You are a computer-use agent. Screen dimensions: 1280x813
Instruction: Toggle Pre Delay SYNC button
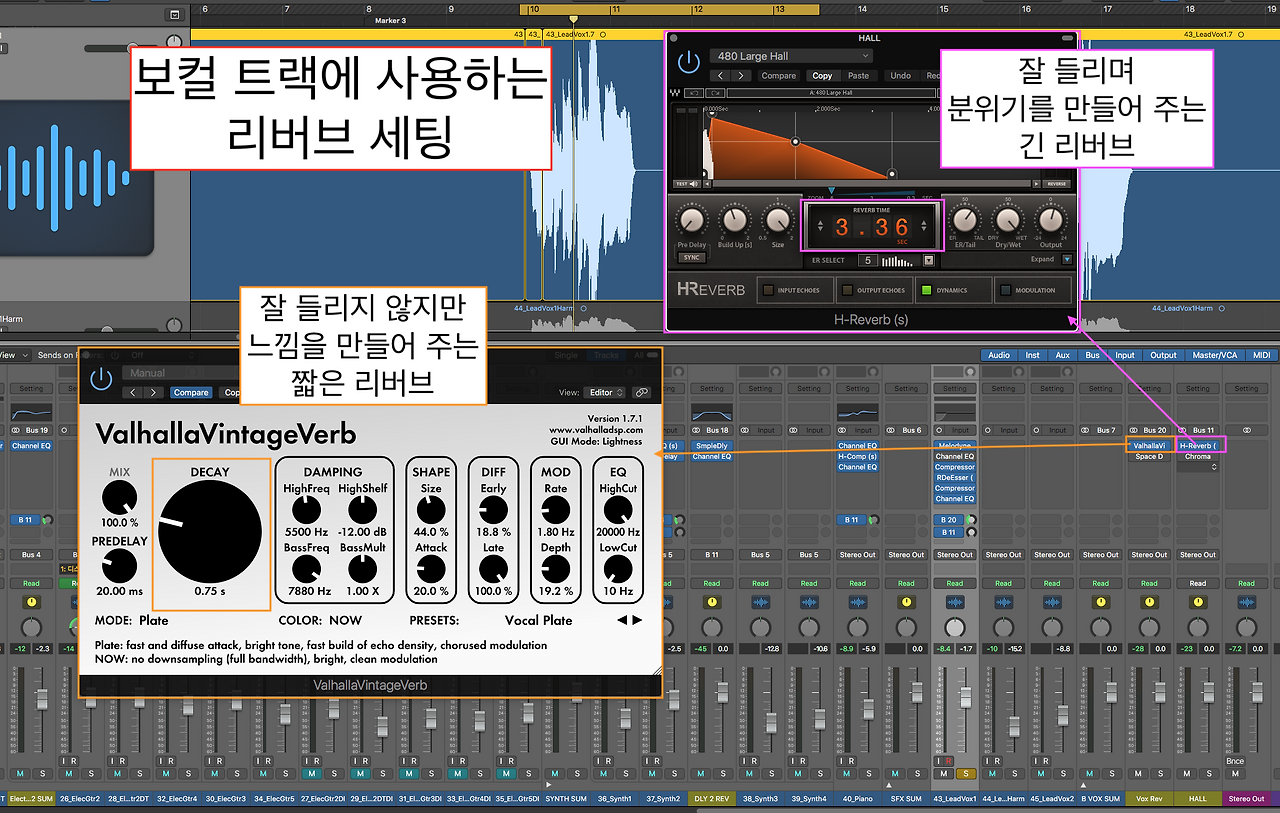point(692,257)
